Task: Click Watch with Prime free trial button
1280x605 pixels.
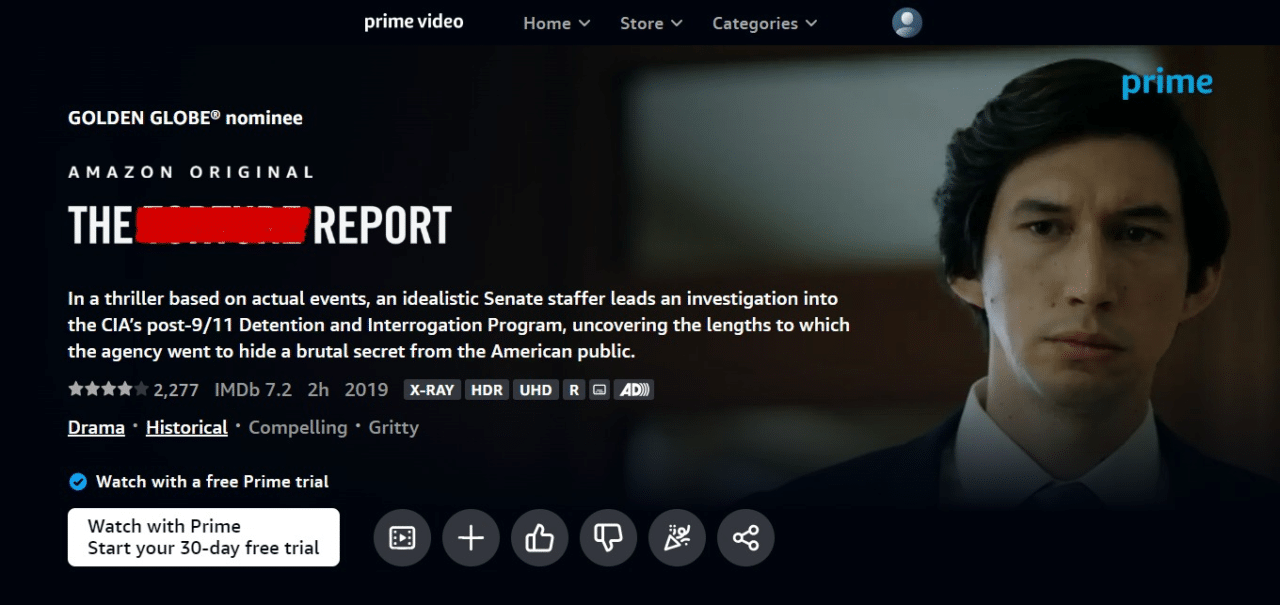Action: (x=204, y=537)
